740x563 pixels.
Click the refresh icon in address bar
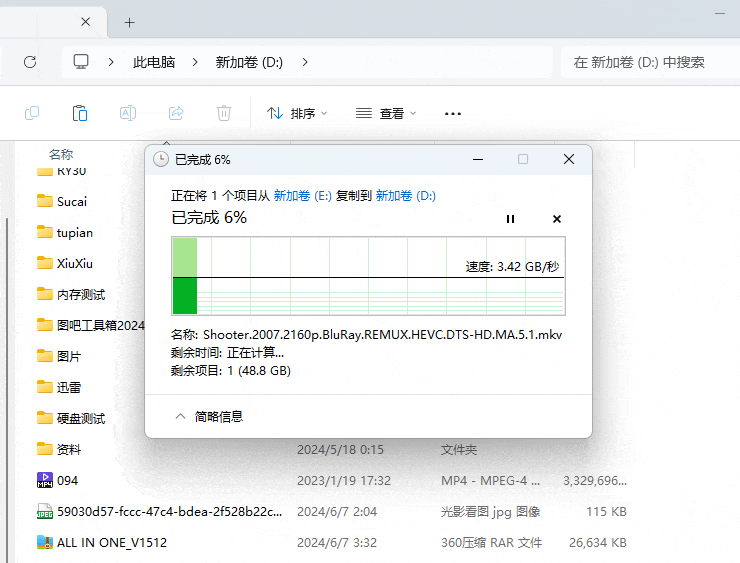pyautogui.click(x=30, y=62)
